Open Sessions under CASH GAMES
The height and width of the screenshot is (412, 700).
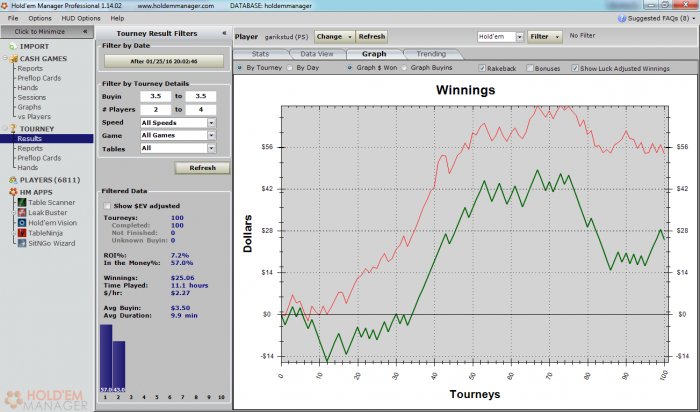coord(31,97)
